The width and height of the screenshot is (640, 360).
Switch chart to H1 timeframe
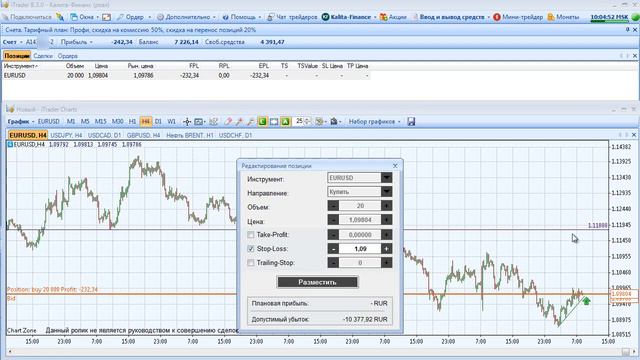tap(133, 122)
